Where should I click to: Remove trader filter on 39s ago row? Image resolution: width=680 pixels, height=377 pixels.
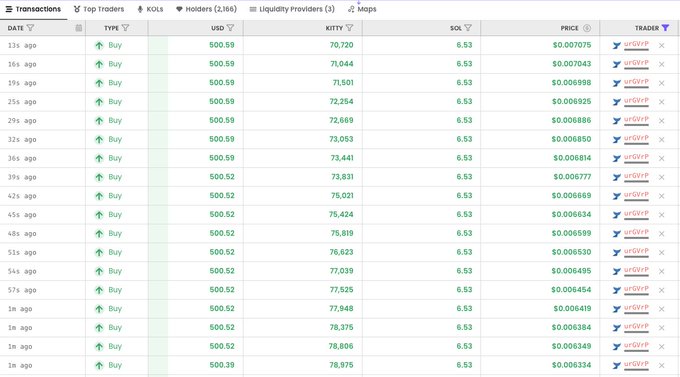click(661, 177)
